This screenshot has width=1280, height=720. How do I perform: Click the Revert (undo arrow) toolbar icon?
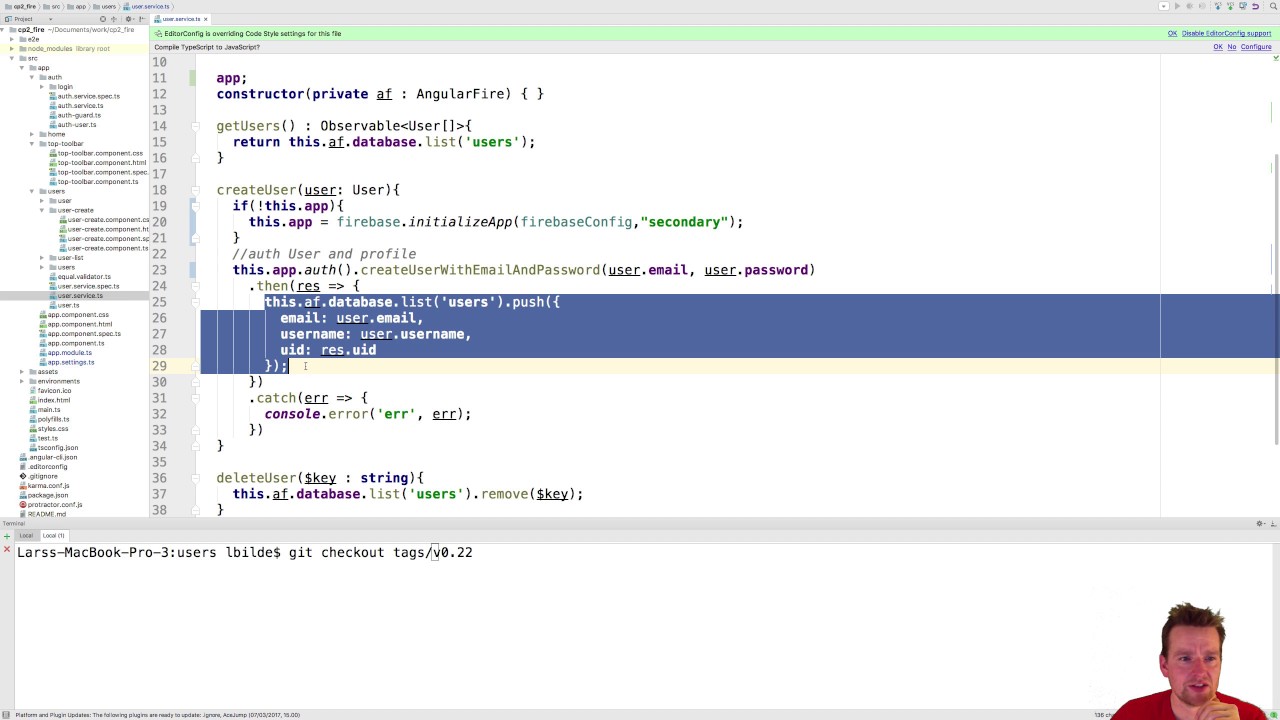click(1255, 6)
